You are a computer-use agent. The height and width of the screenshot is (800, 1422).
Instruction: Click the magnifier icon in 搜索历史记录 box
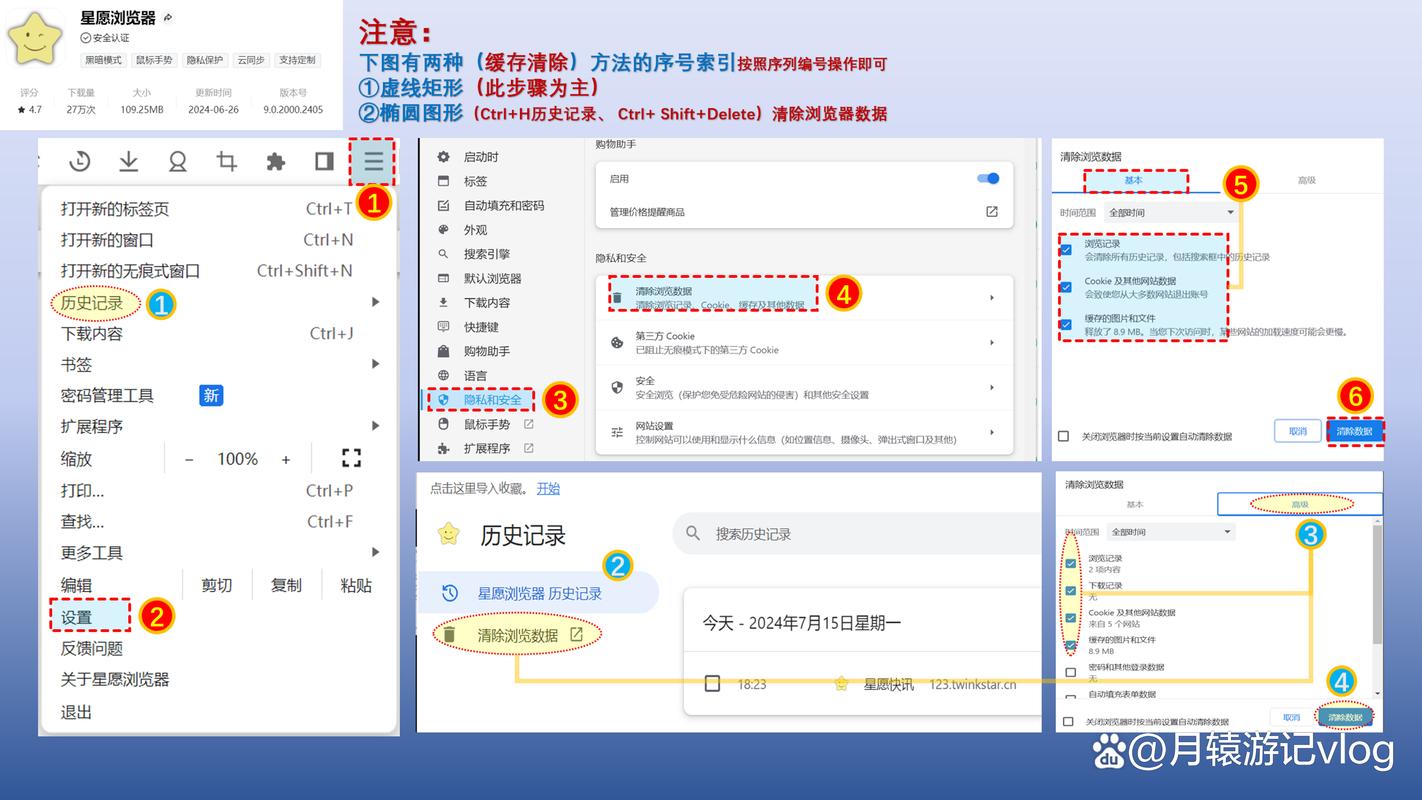[x=693, y=534]
